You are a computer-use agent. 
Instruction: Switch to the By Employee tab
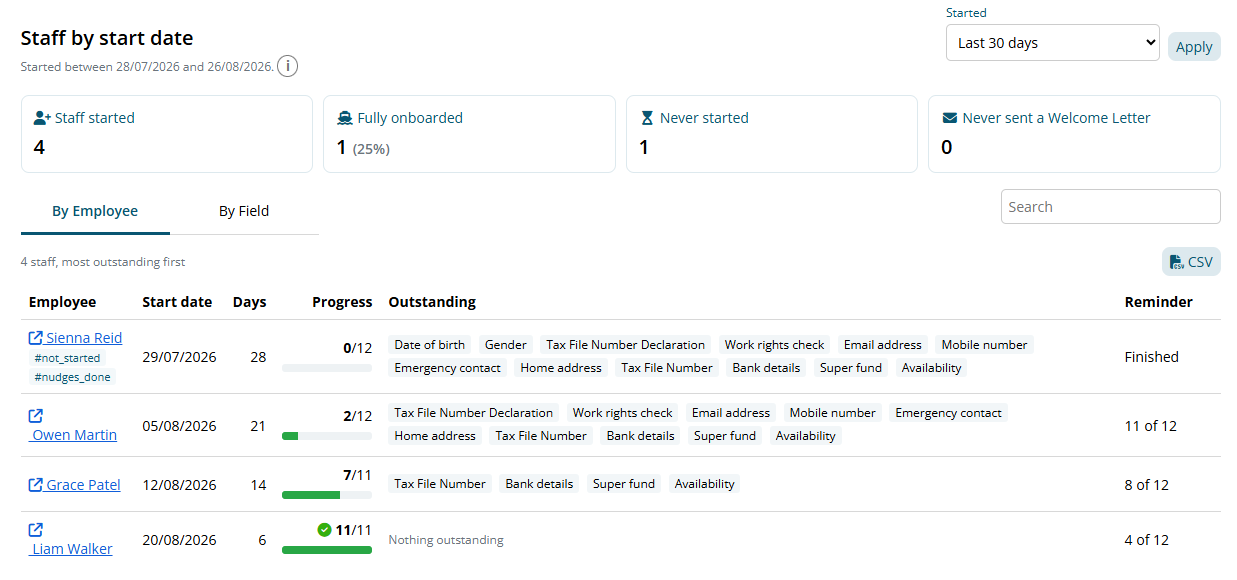[x=95, y=211]
